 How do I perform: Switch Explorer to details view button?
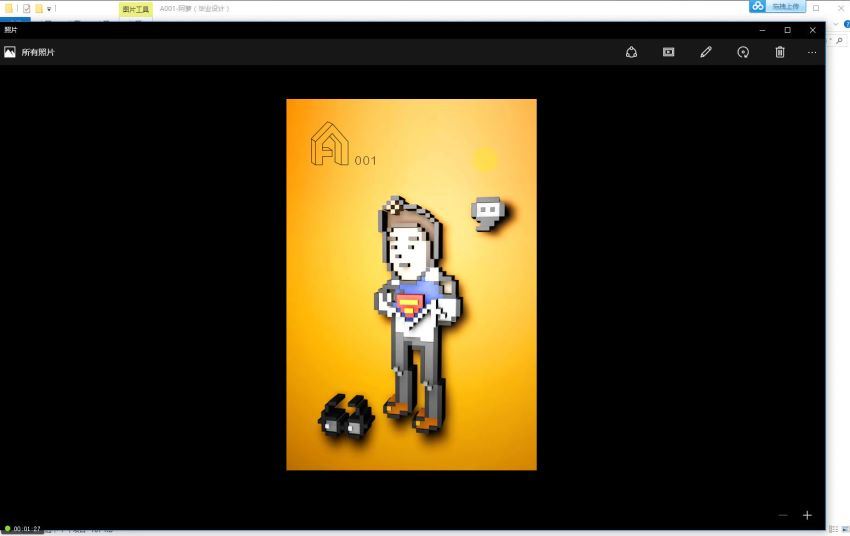[x=834, y=529]
